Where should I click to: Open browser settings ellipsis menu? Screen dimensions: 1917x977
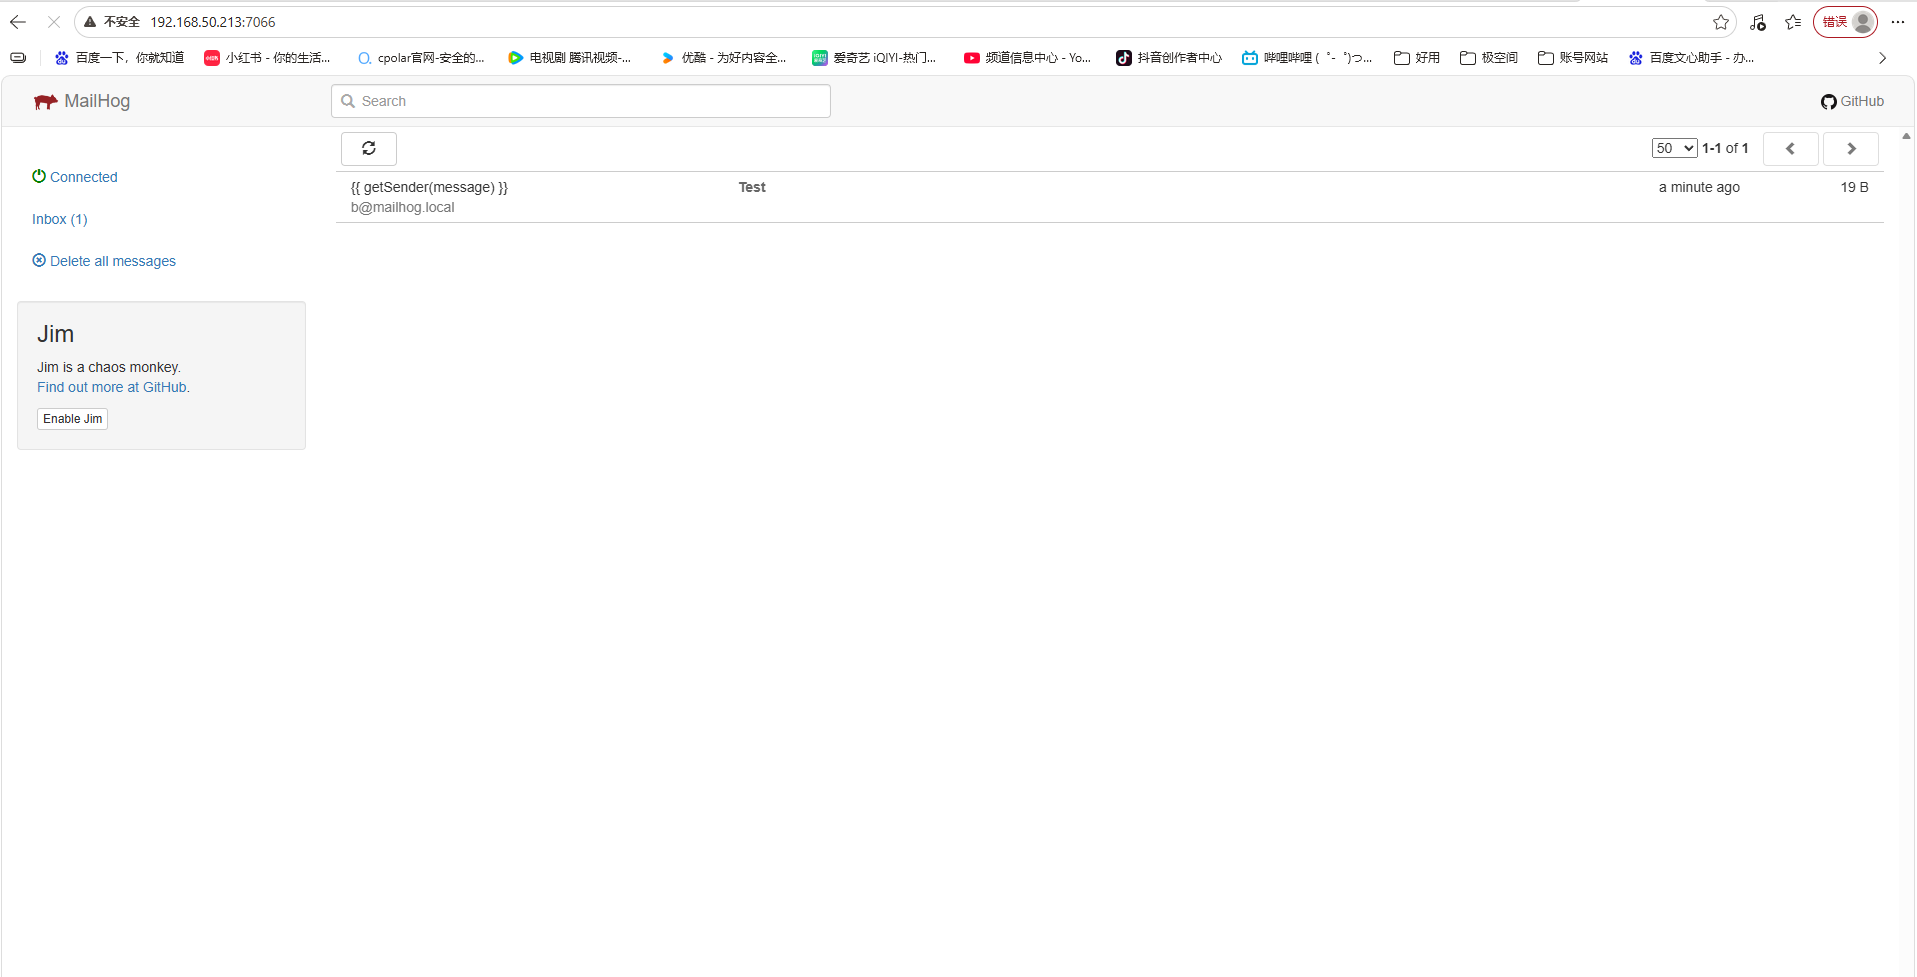(x=1898, y=22)
